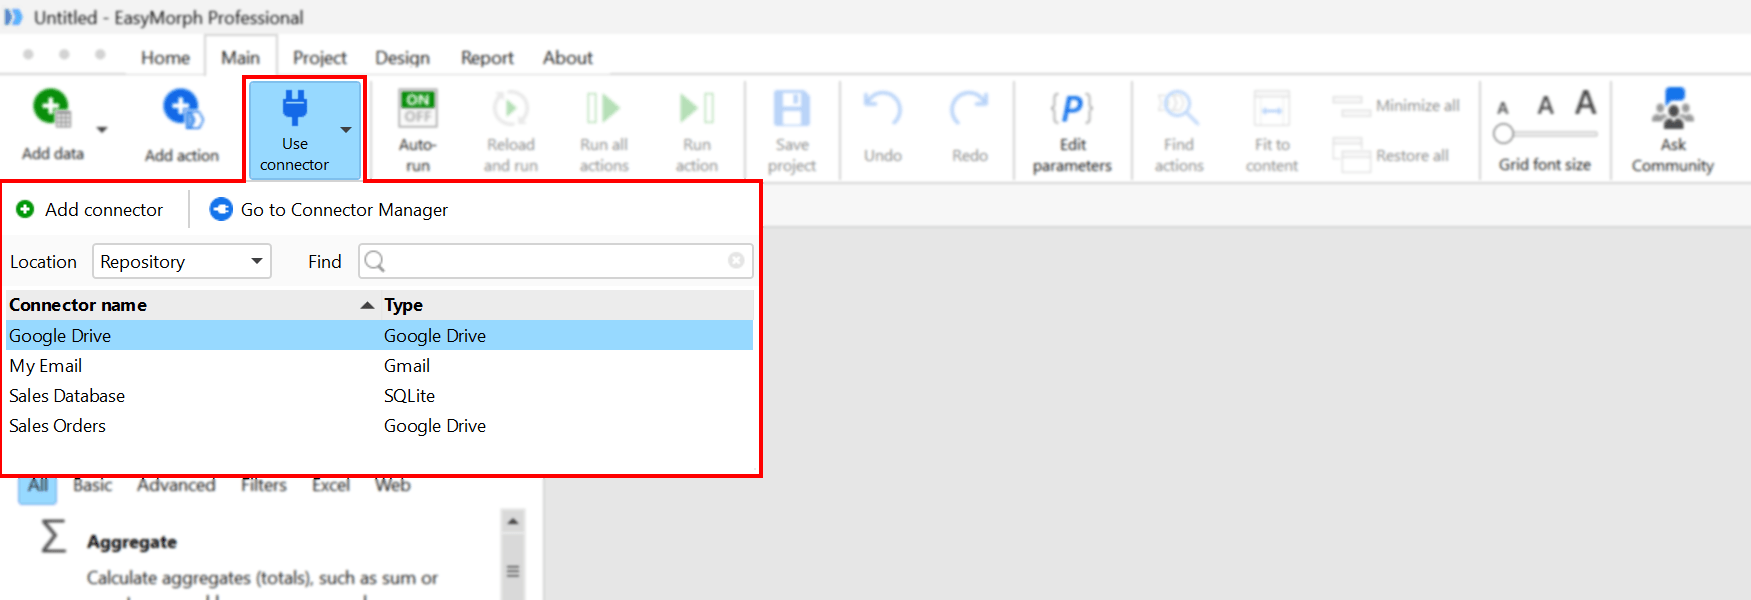Image resolution: width=1751 pixels, height=600 pixels.
Task: Select the Advanced actions filter
Action: [176, 485]
